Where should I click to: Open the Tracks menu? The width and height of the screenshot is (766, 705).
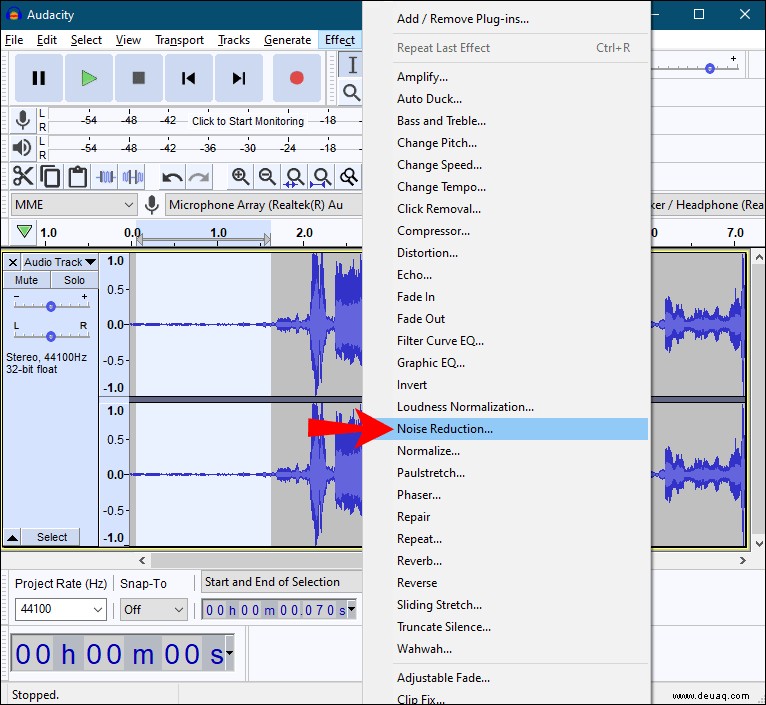tap(234, 40)
